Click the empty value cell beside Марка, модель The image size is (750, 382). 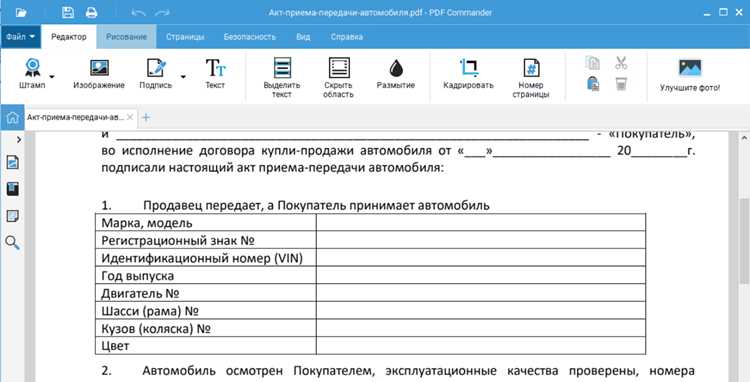pyautogui.click(x=481, y=223)
